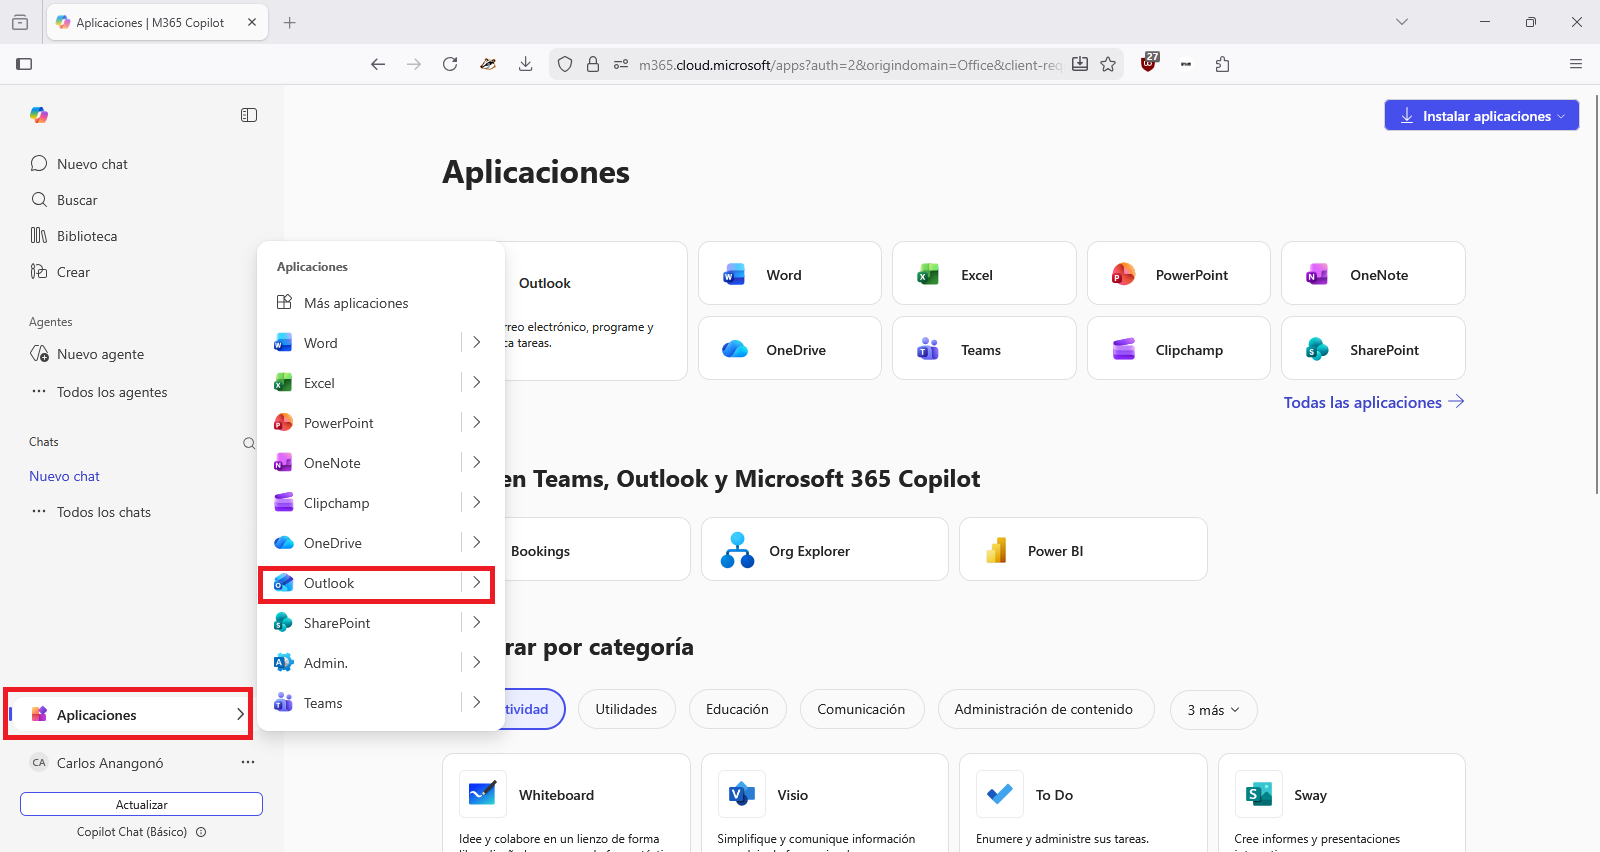Image resolution: width=1600 pixels, height=852 pixels.
Task: Go back with the browser back arrow
Action: pyautogui.click(x=378, y=64)
